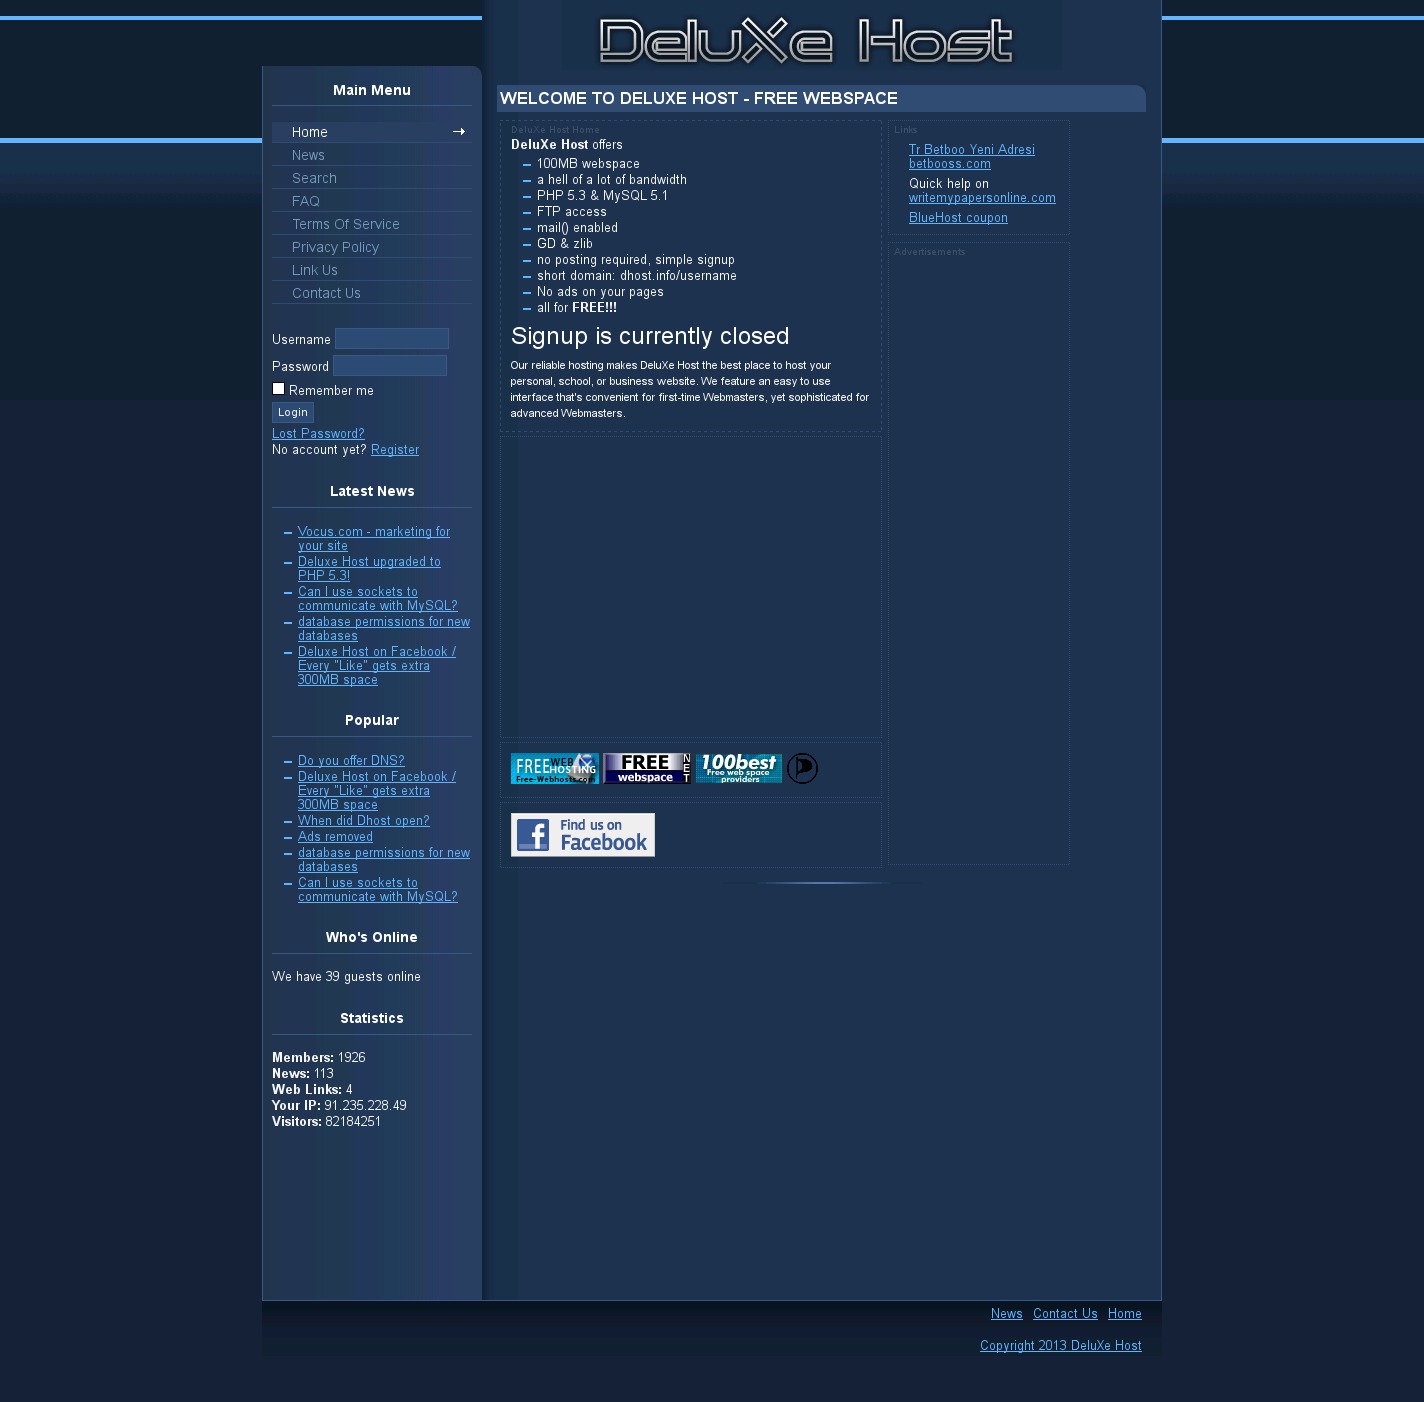Screen dimensions: 1424x1402
Task: Open the BlueHost coupon link
Action: 958,218
